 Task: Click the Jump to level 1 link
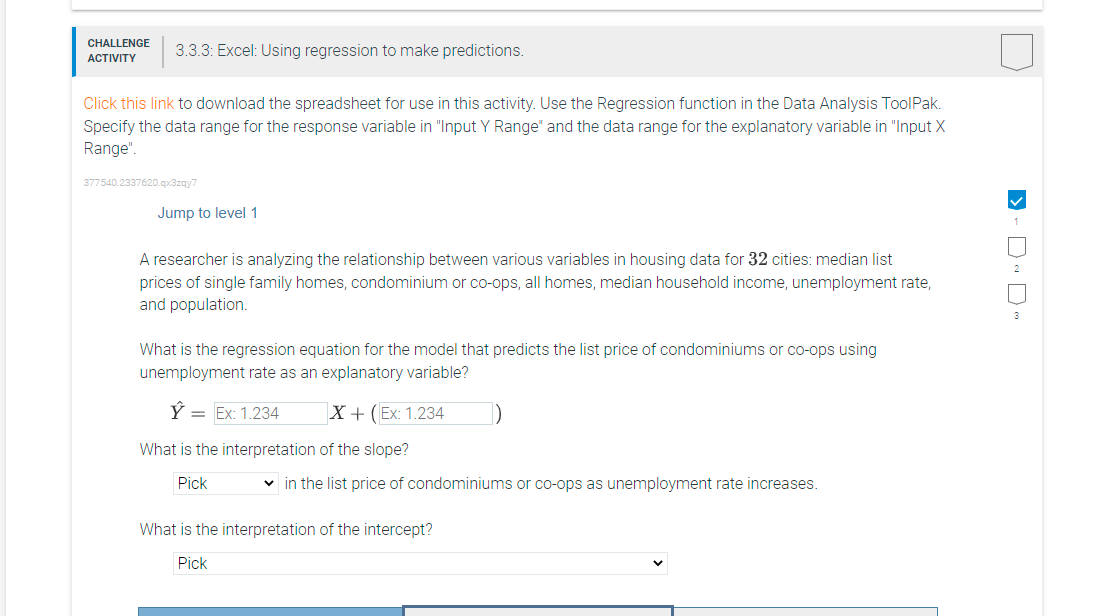click(207, 212)
